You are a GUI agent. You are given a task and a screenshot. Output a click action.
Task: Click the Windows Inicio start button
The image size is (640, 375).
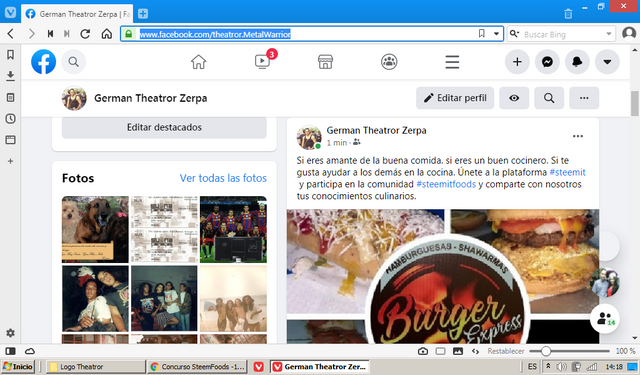point(18,366)
